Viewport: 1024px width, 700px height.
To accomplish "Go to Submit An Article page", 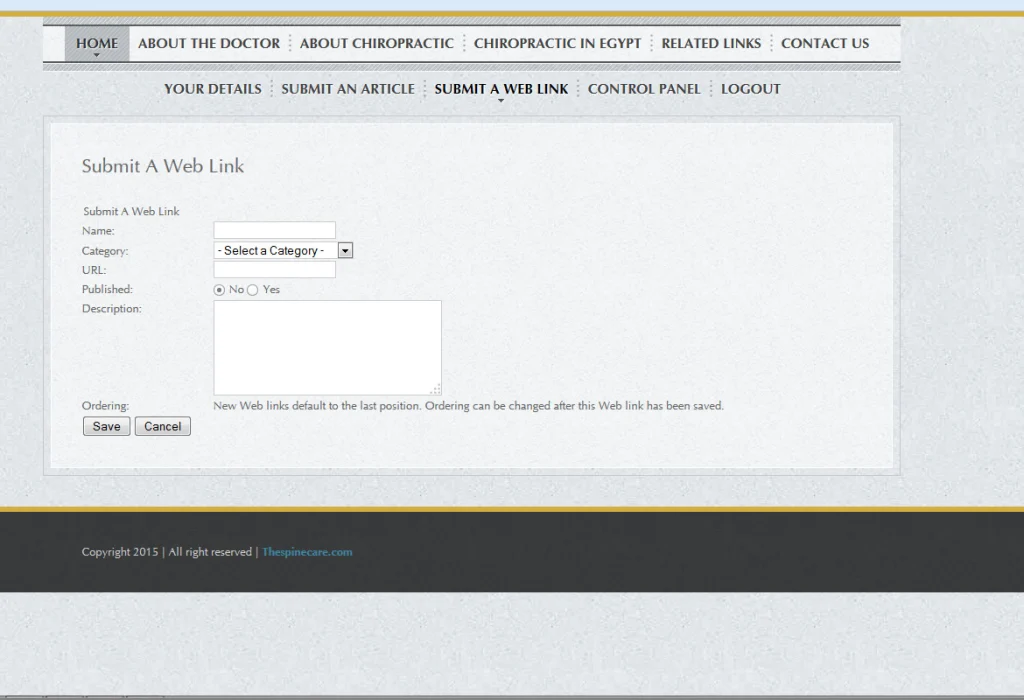I will [348, 89].
